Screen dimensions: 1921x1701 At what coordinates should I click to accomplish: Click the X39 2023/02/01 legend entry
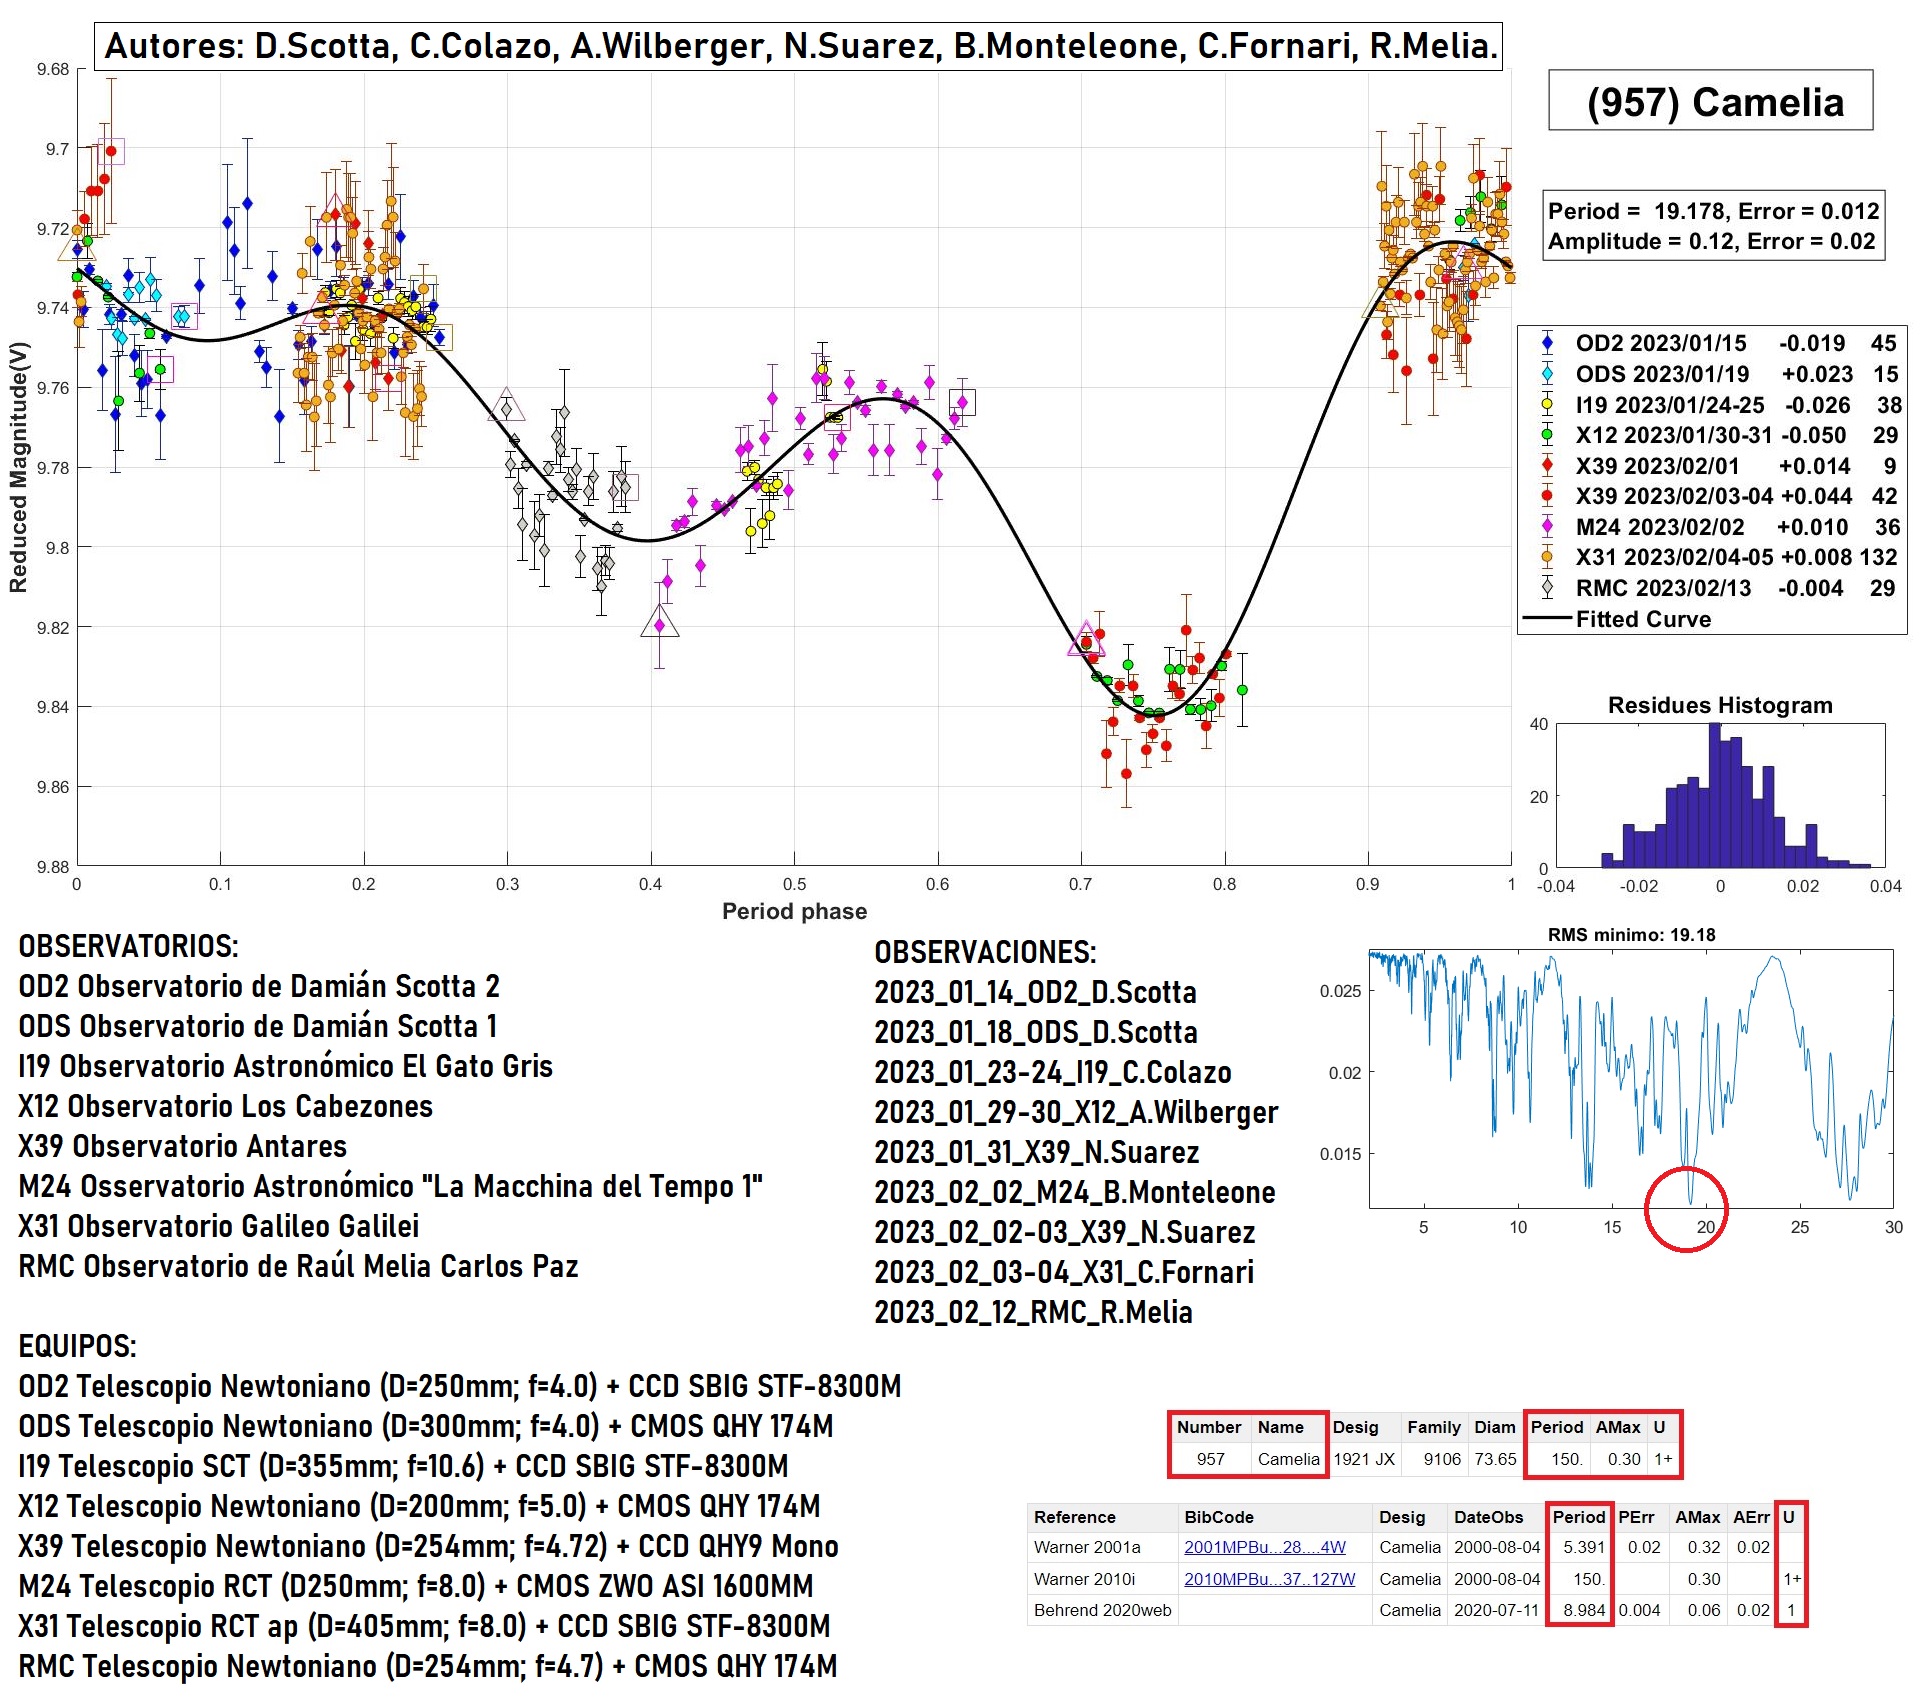(x=1712, y=466)
